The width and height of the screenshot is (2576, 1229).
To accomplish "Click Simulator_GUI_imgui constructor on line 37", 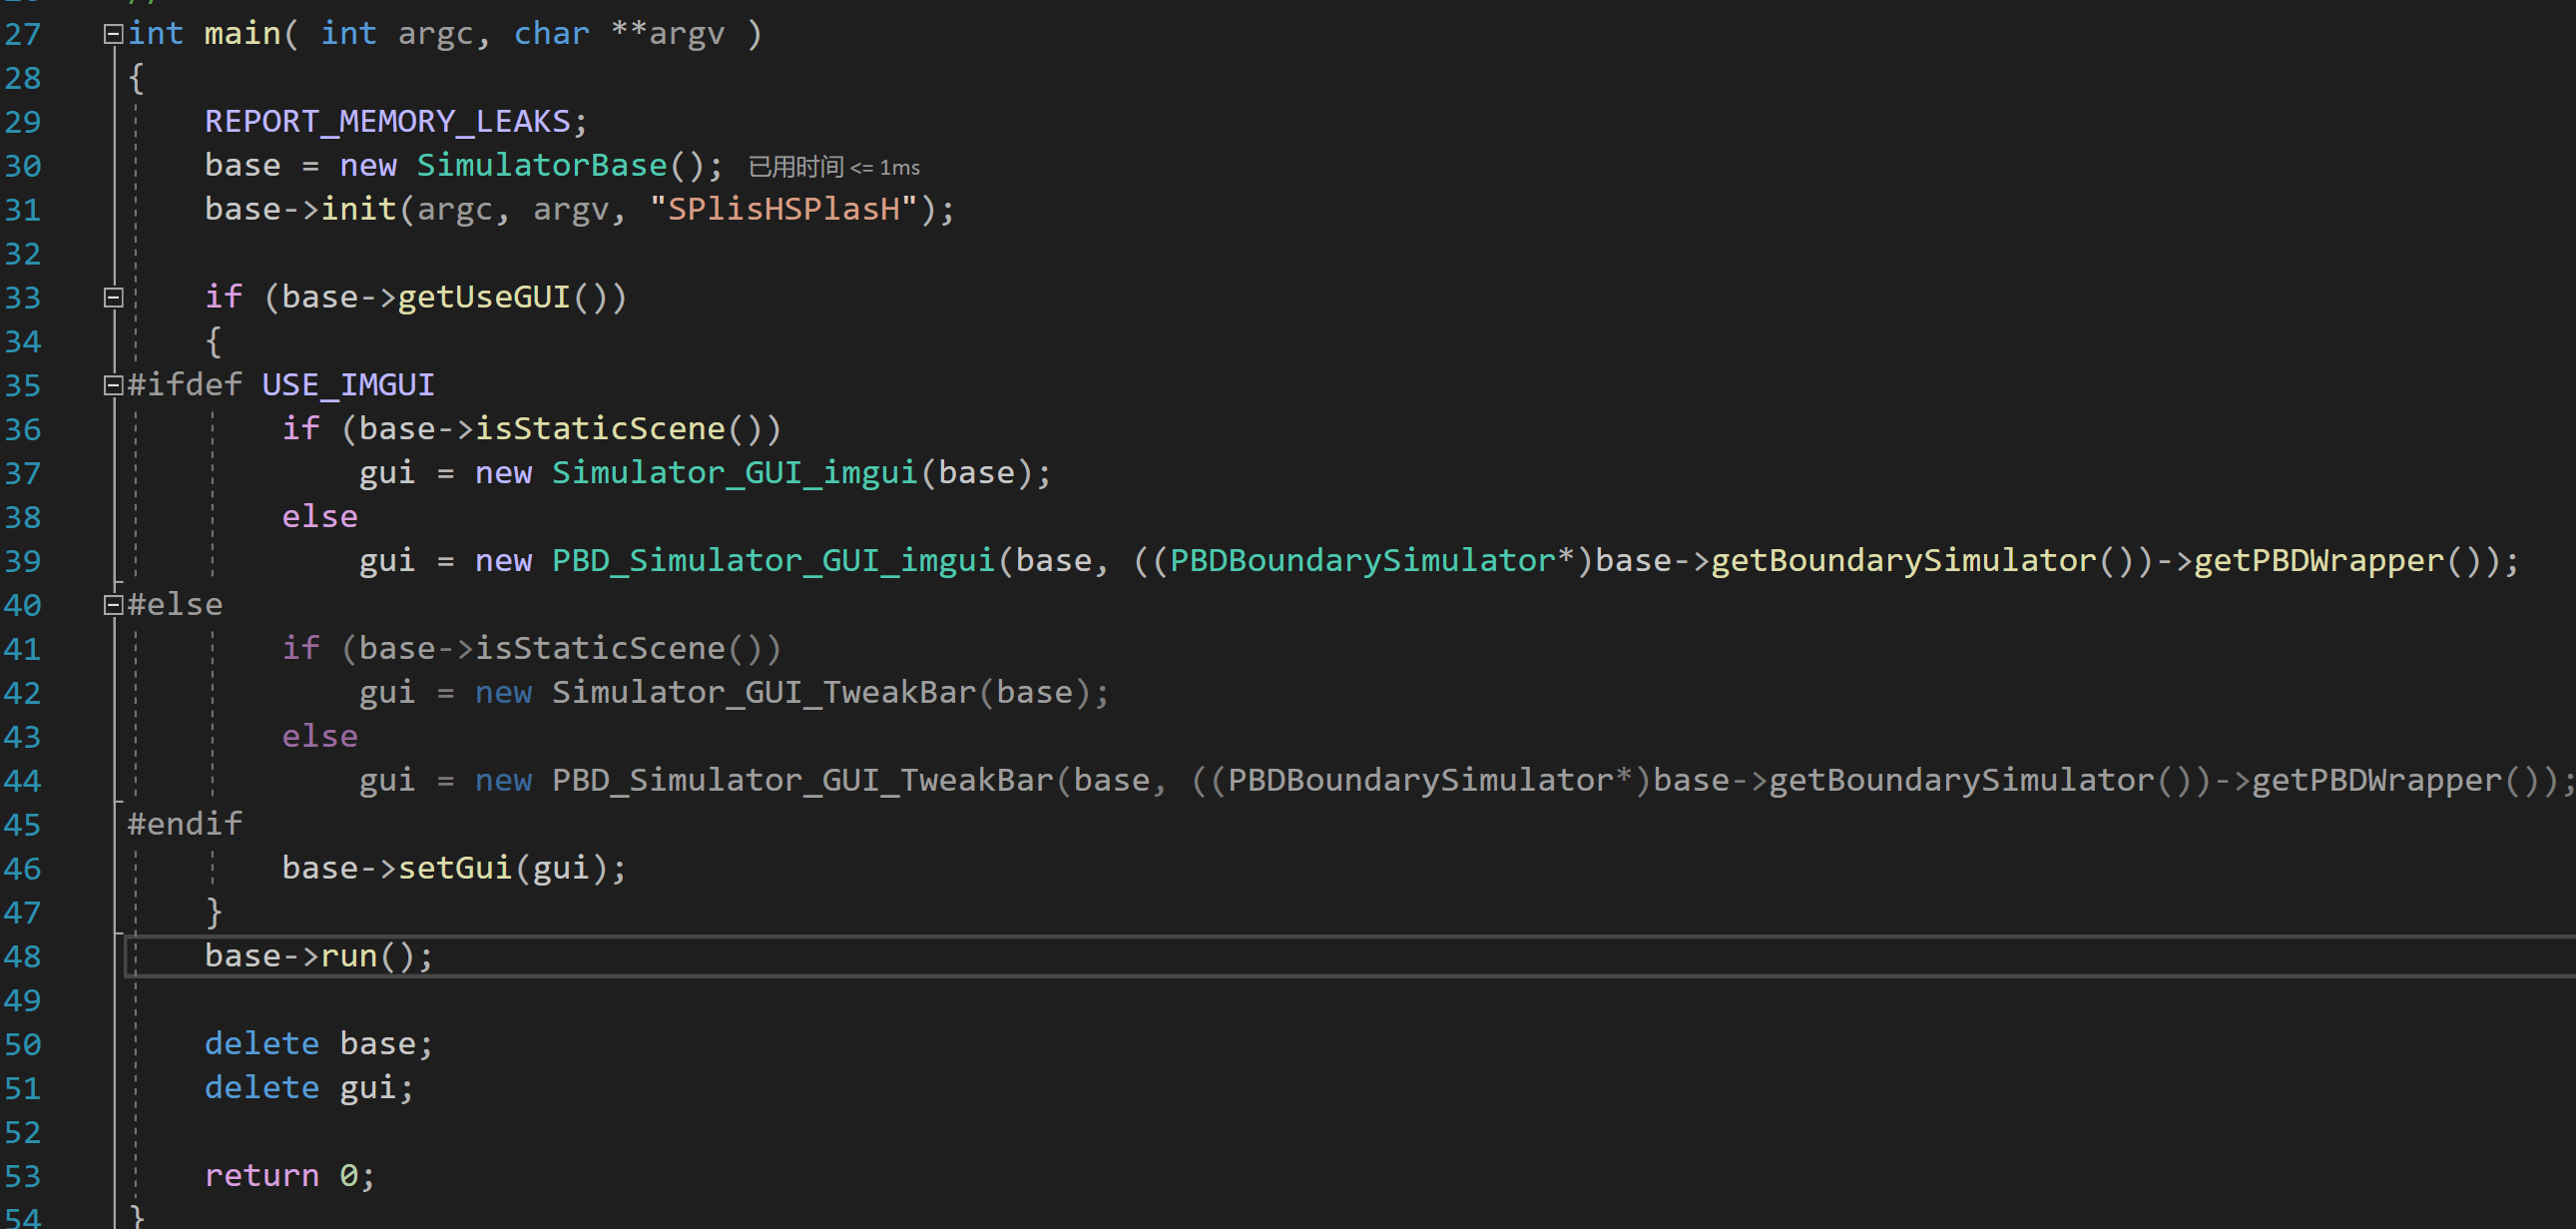I will tap(734, 473).
